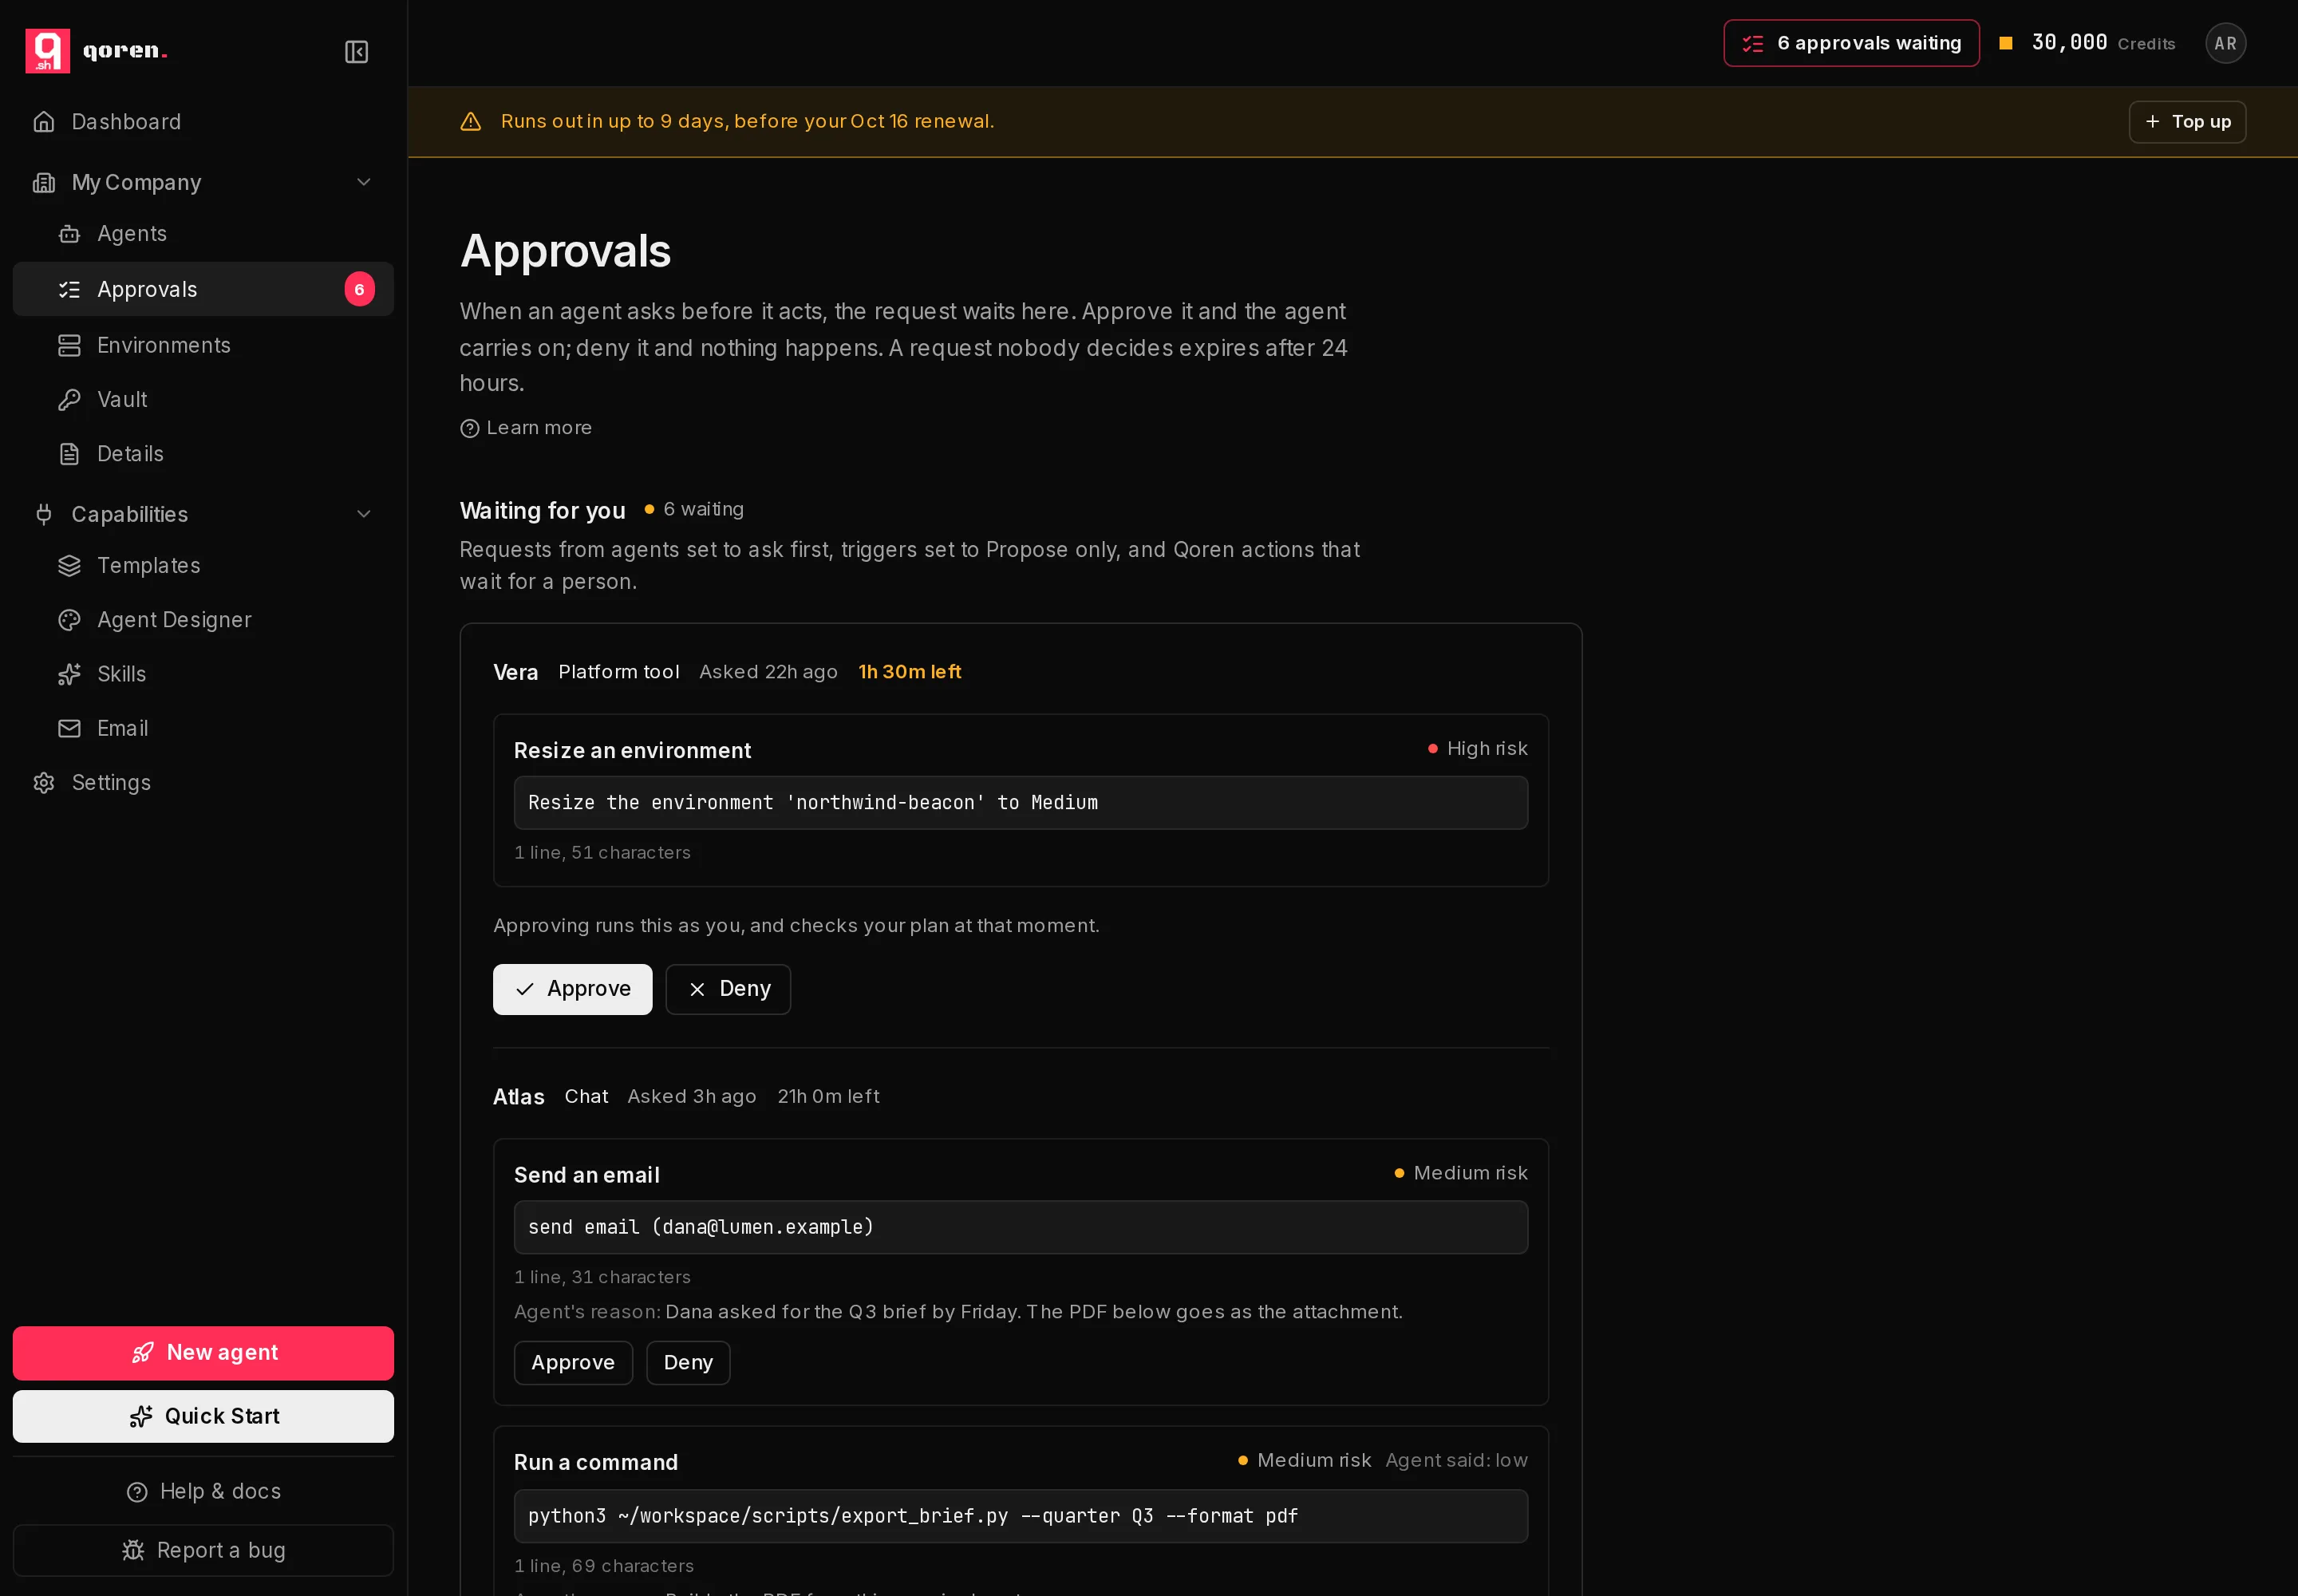Click the checklist icon in the approvals waiting pill
The height and width of the screenshot is (1596, 2298).
(x=1752, y=44)
